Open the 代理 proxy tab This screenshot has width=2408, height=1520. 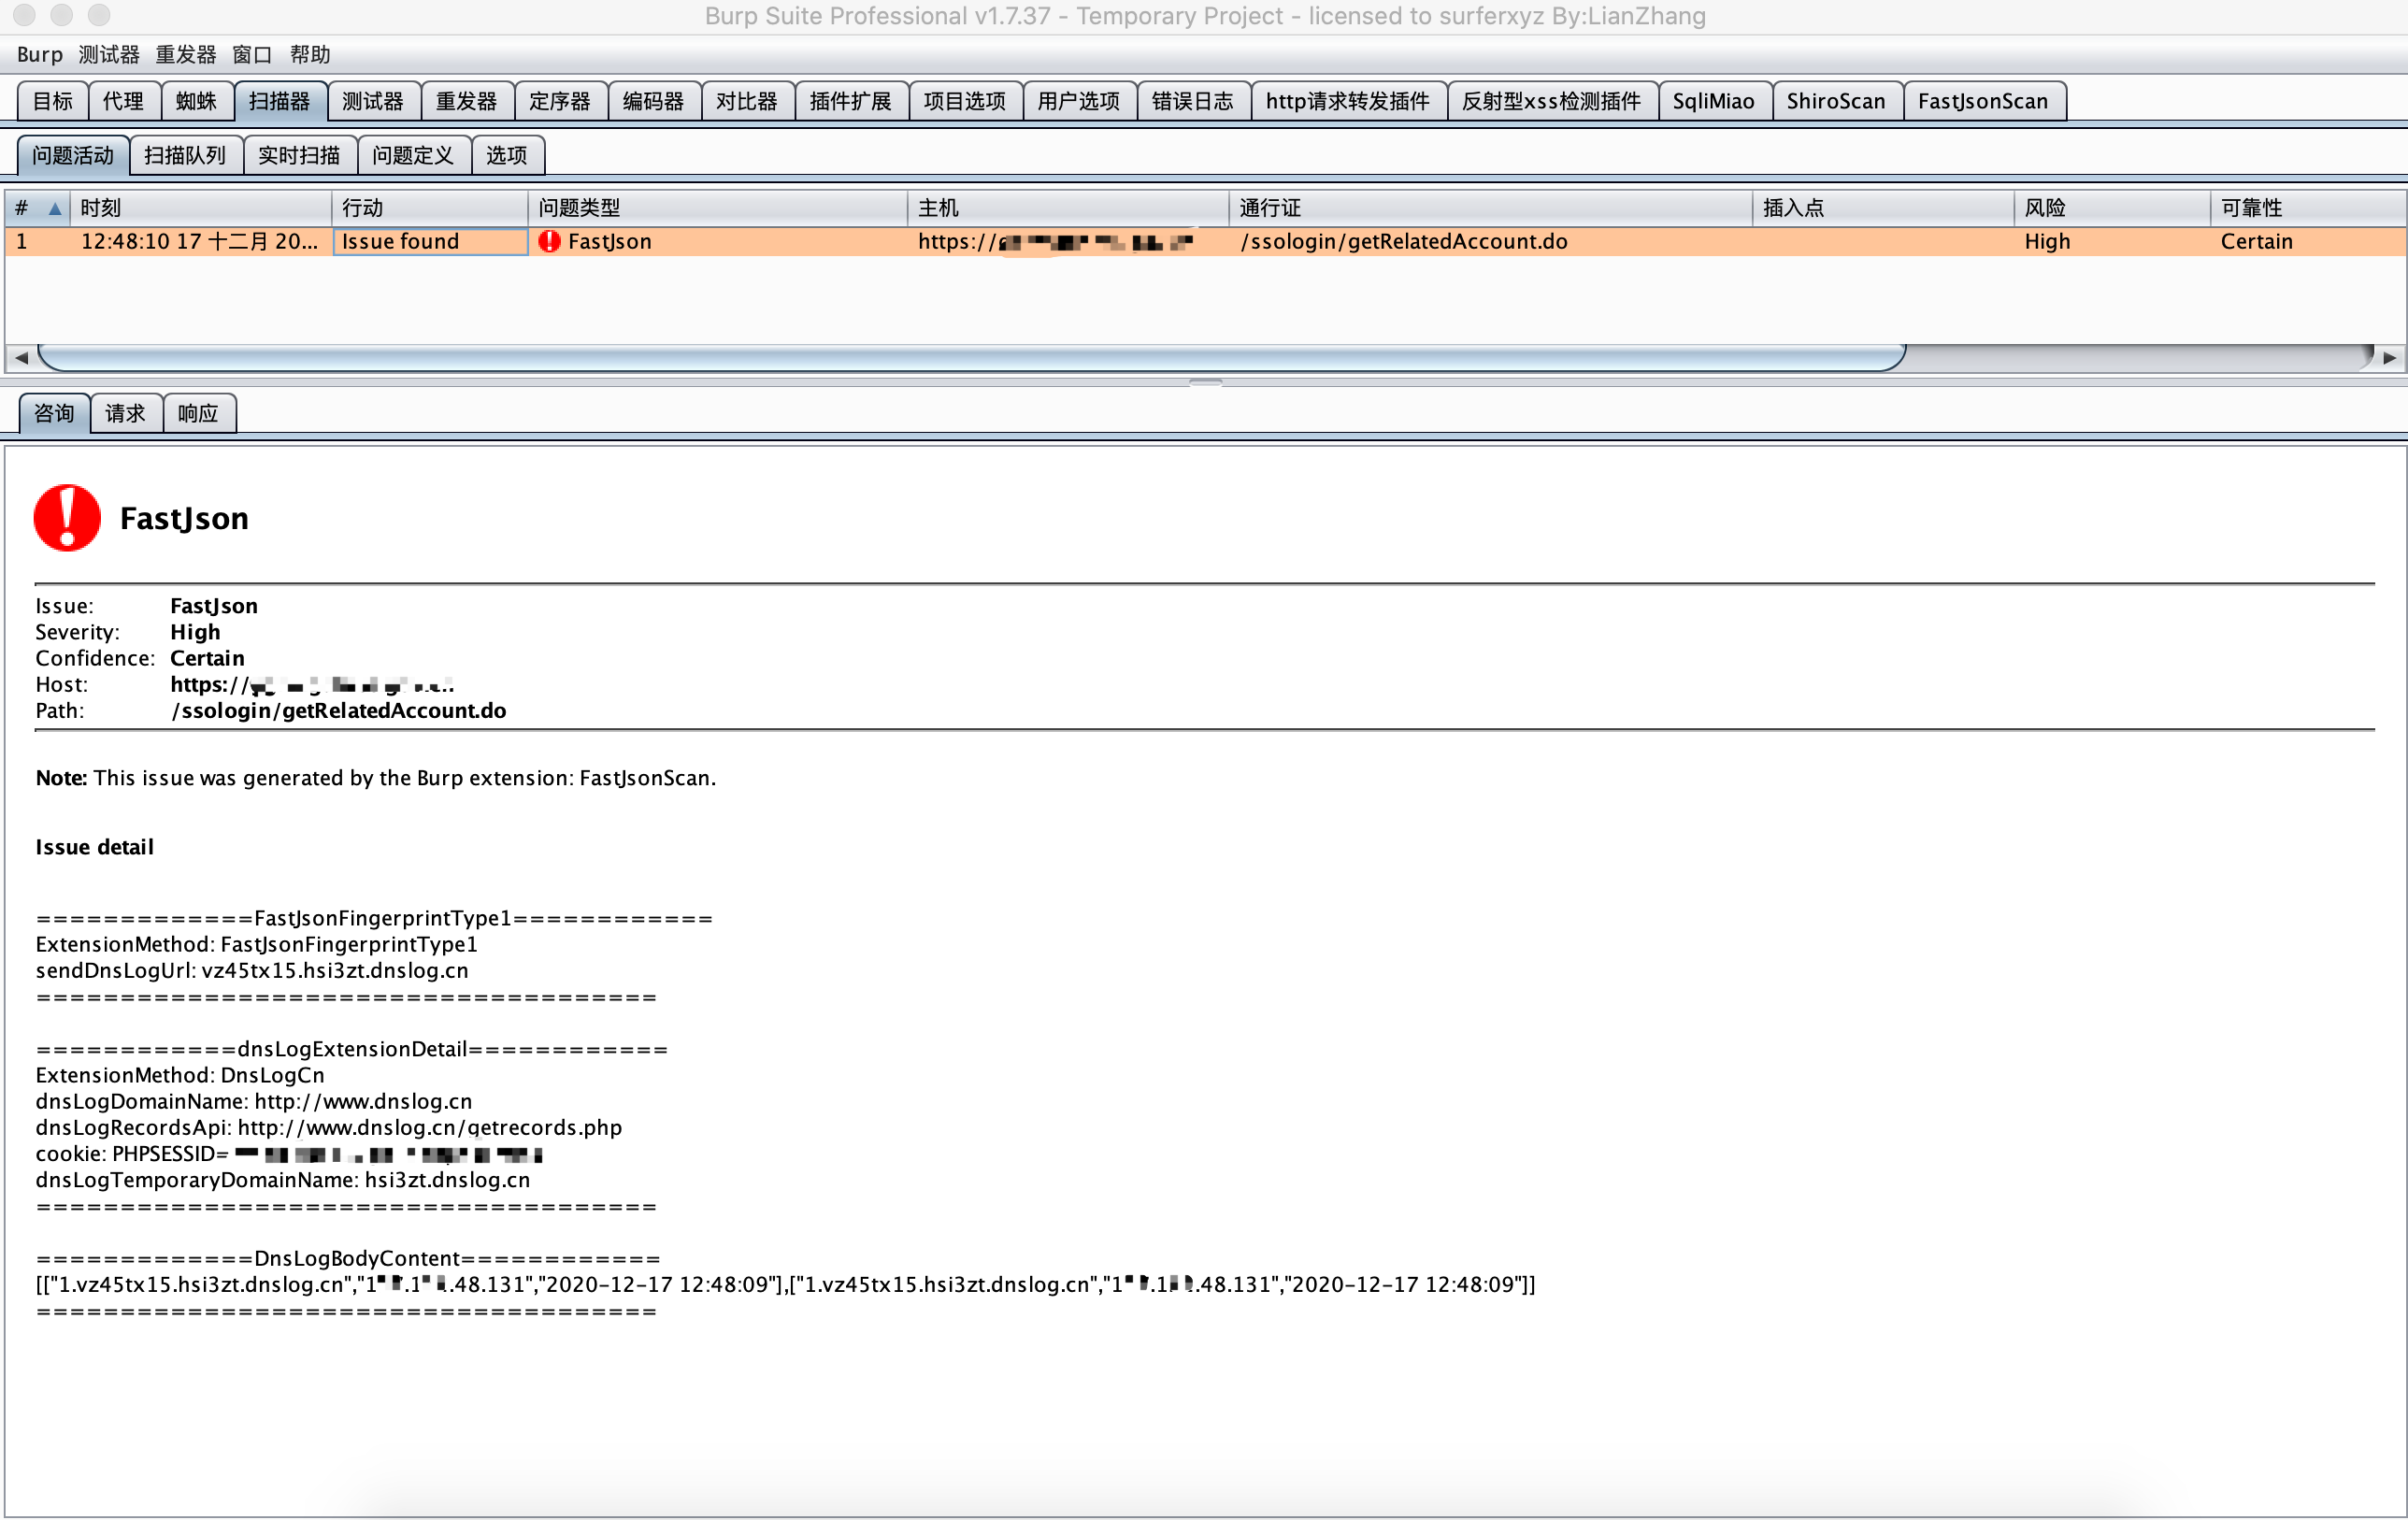(x=123, y=101)
